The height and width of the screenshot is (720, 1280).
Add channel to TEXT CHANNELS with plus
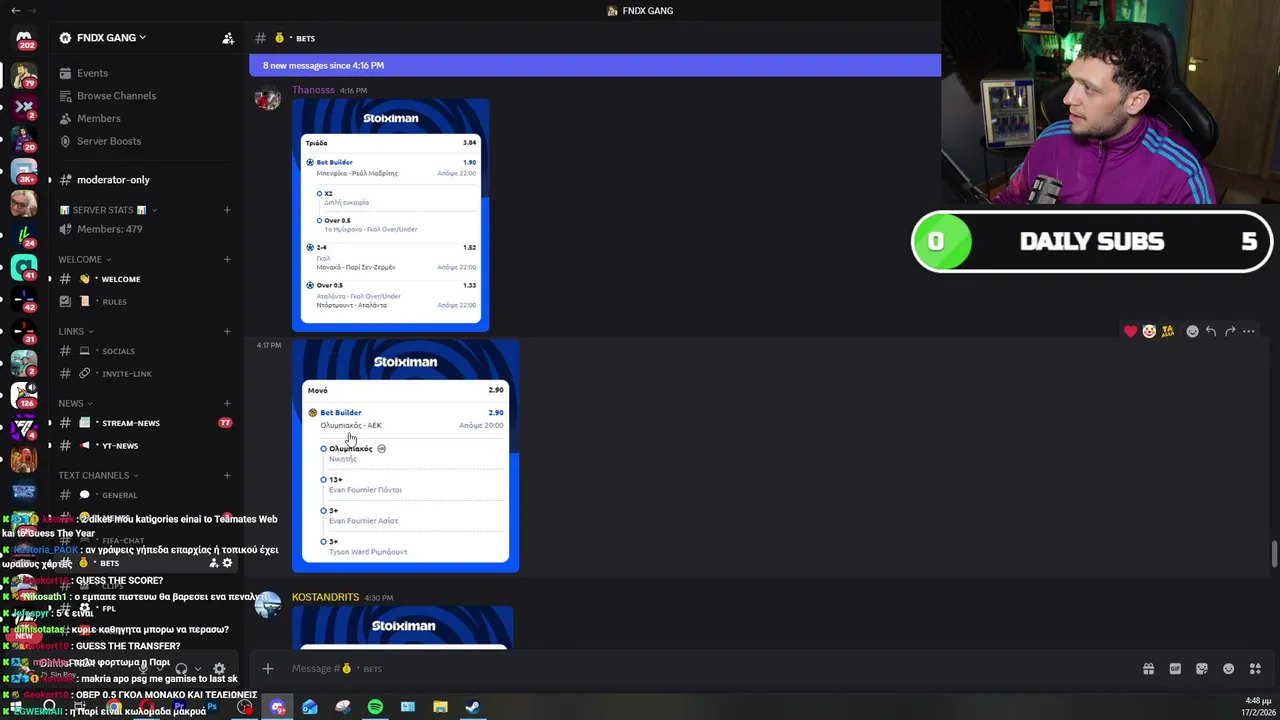click(227, 475)
